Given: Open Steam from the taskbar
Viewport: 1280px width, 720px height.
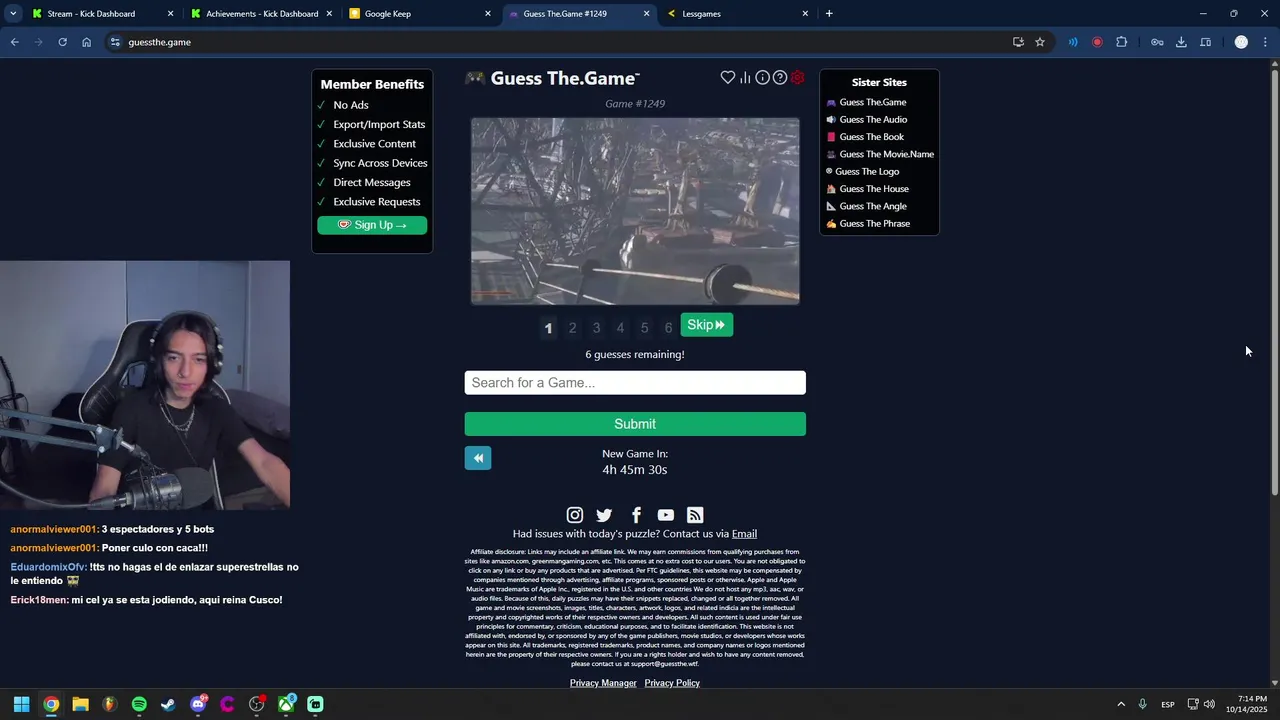Looking at the screenshot, I should coord(168,704).
